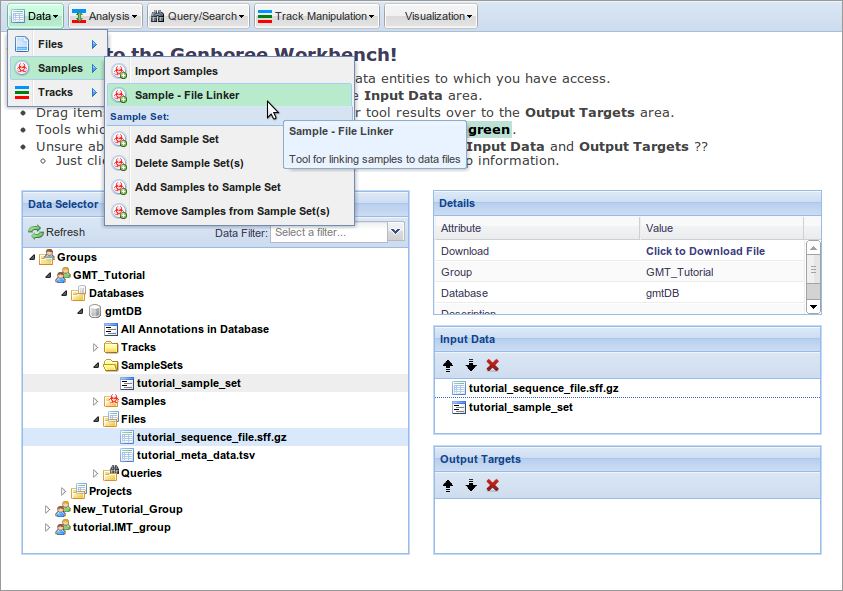
Task: Open the Query/Search menu
Action: click(x=198, y=16)
